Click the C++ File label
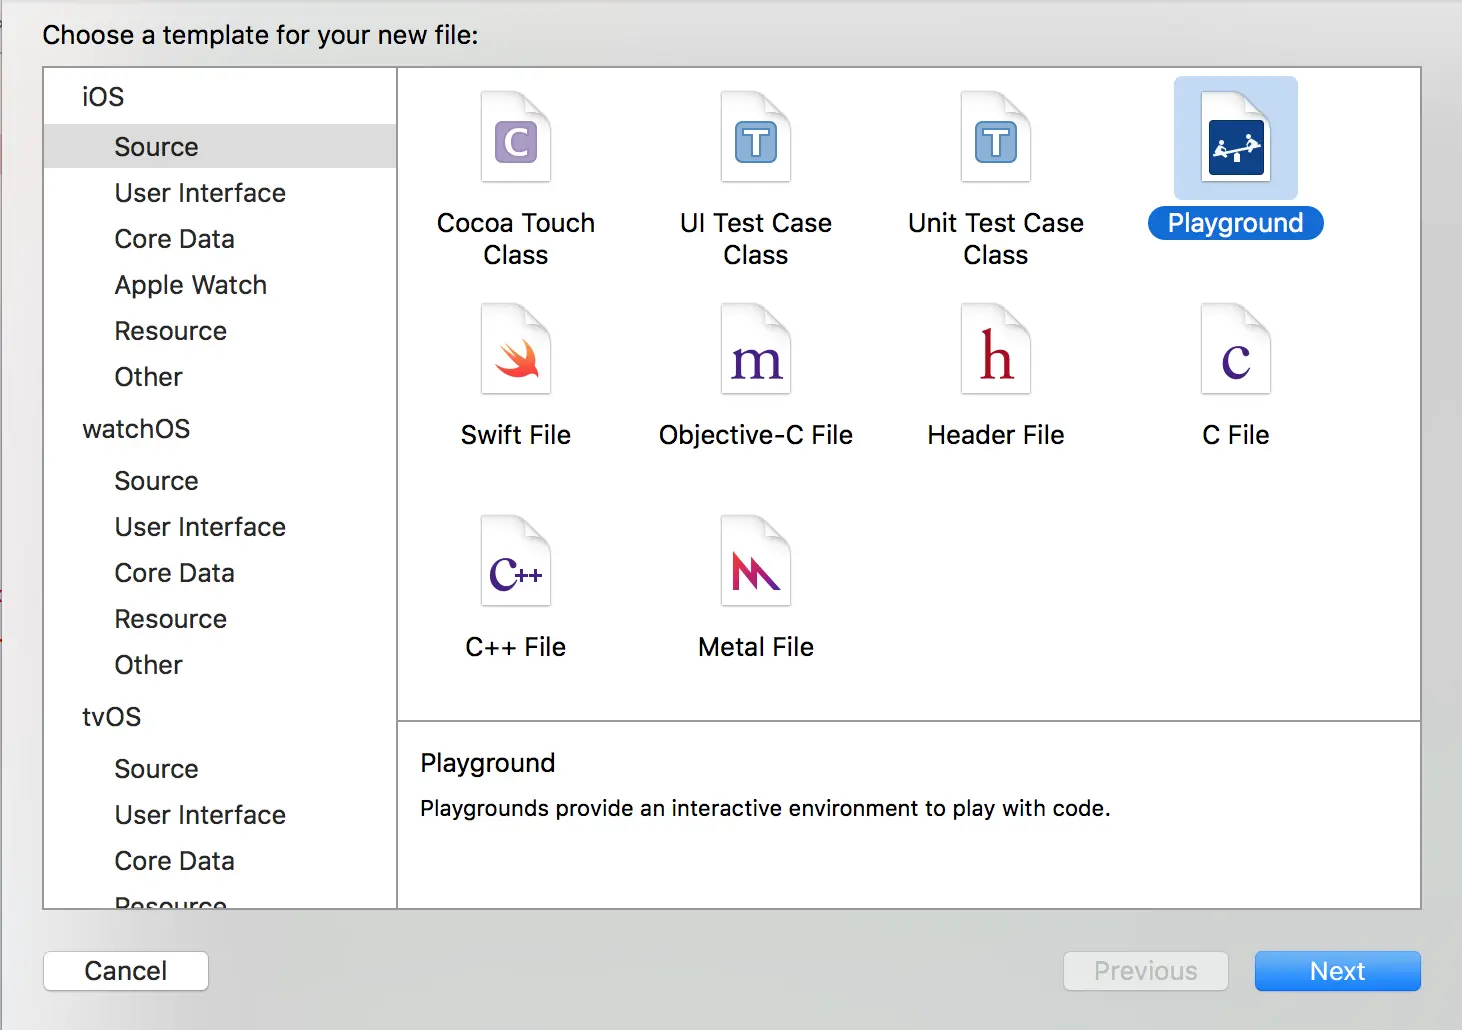 [x=516, y=647]
